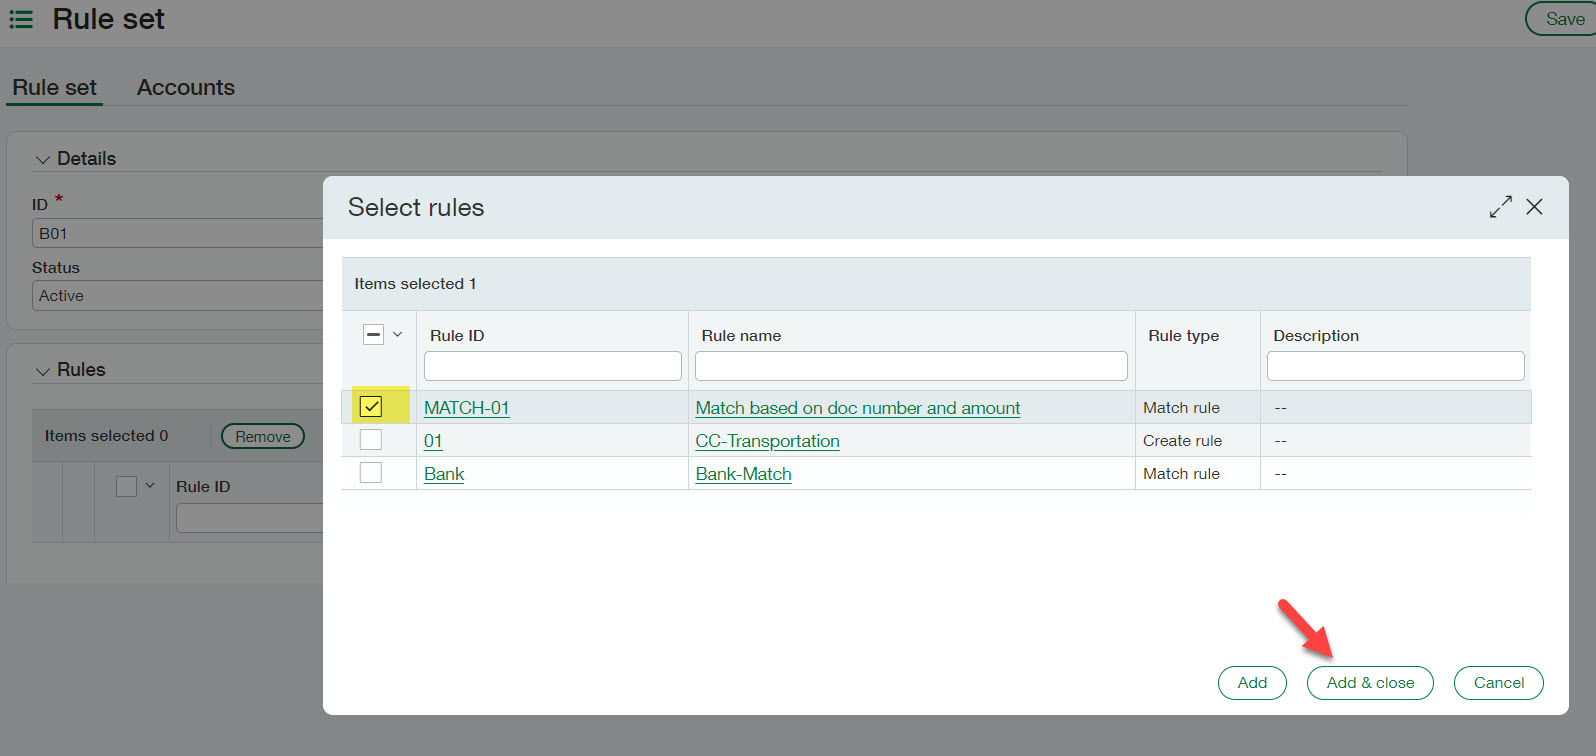The image size is (1596, 756).
Task: Check the 01 CC-Transportation rule checkbox
Action: pos(371,440)
